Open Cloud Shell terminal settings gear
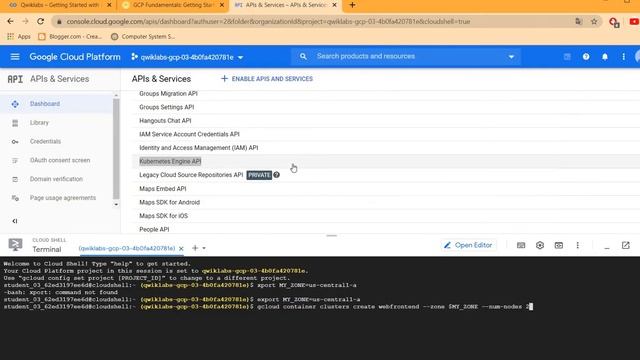This screenshot has height=360, width=640. click(540, 245)
